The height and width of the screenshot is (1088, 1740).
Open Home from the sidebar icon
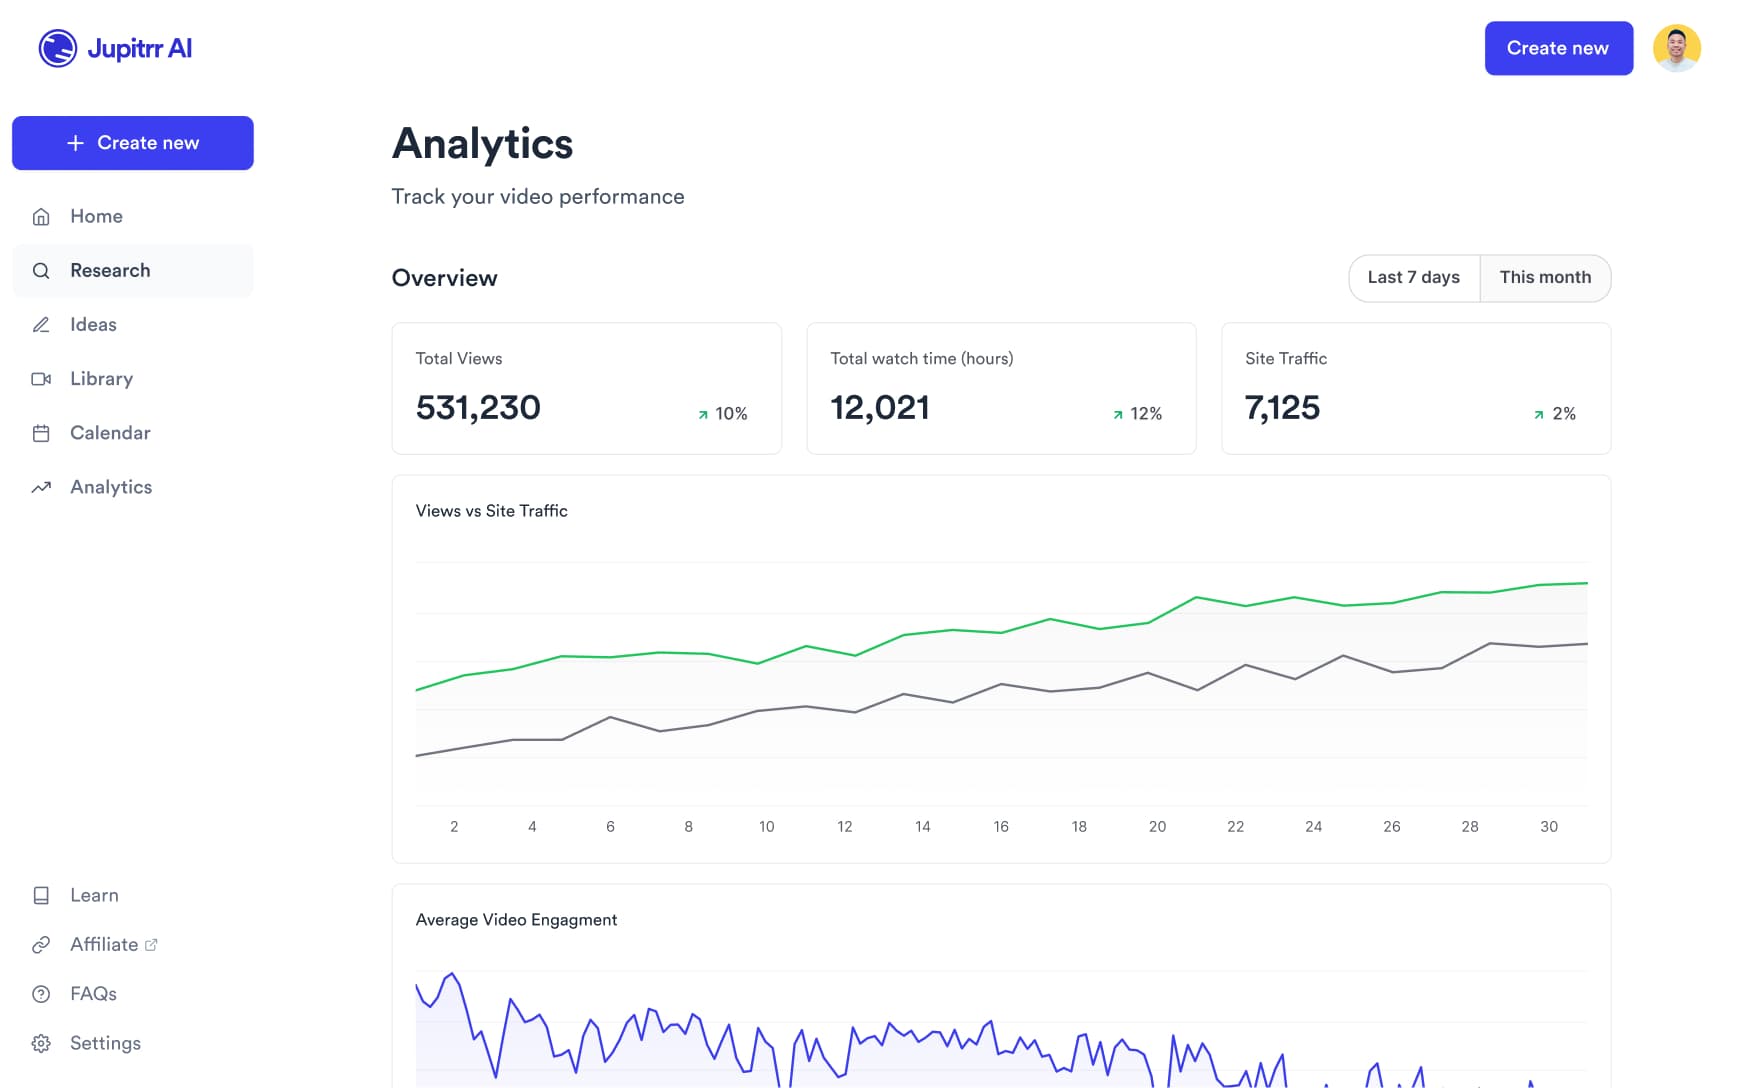[x=41, y=216]
